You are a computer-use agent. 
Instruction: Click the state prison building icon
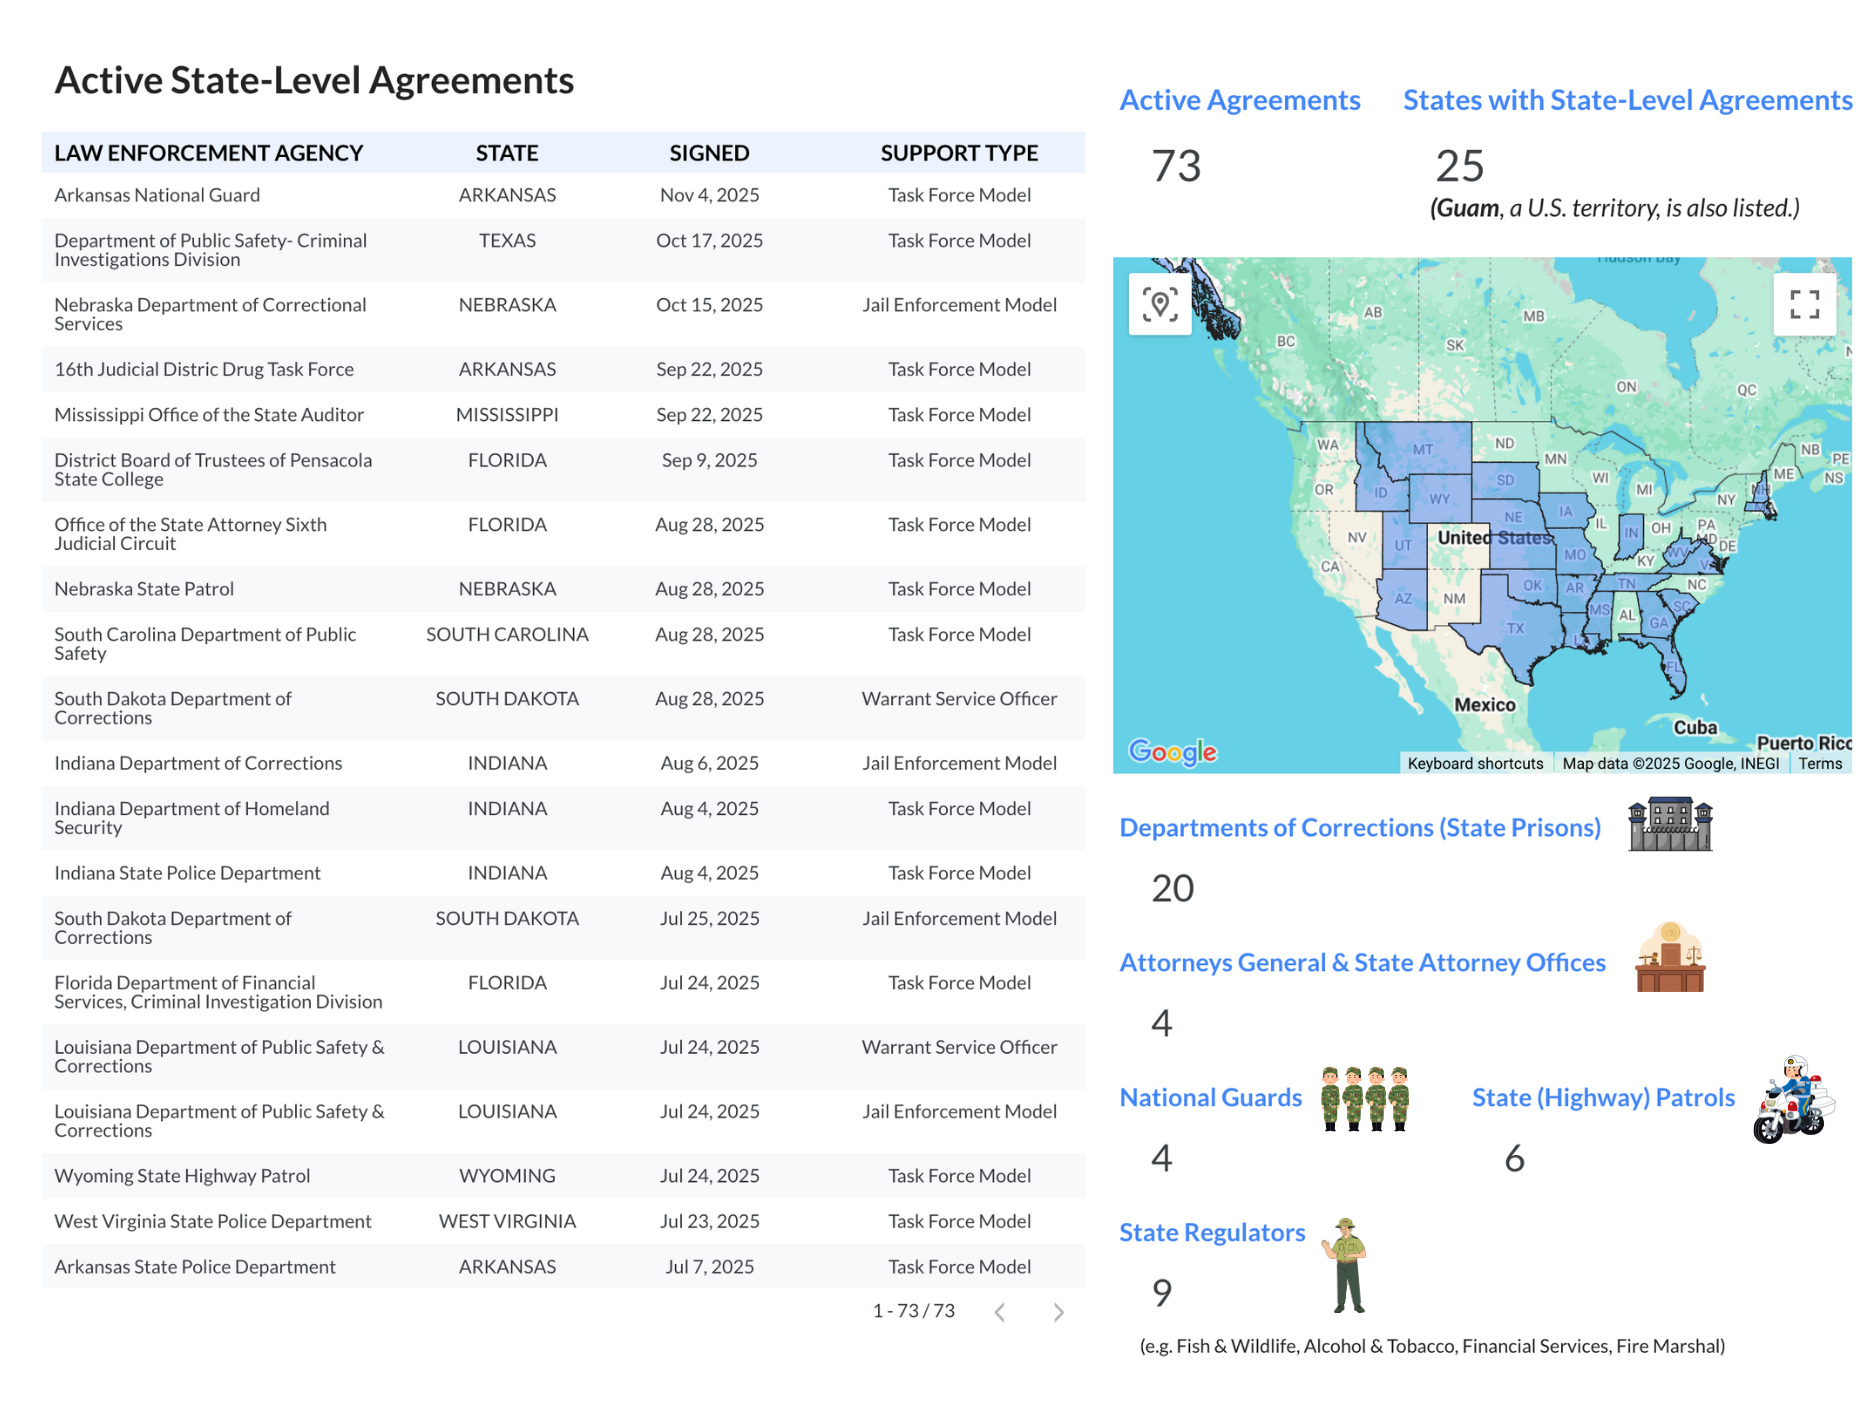pyautogui.click(x=1670, y=825)
